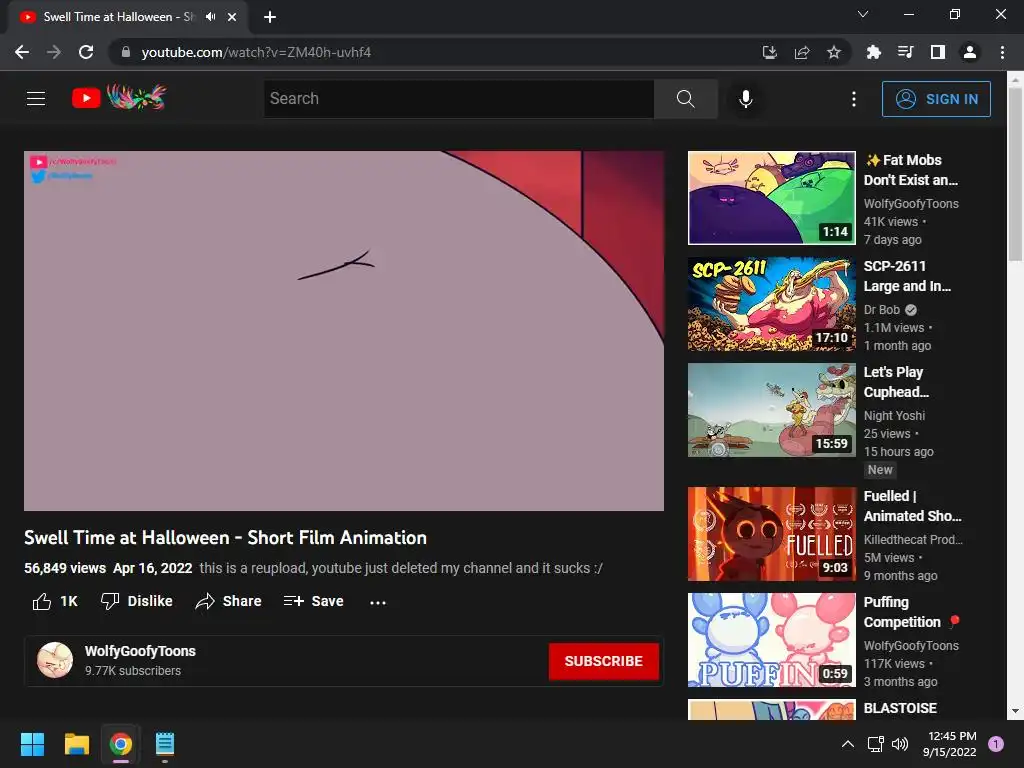
Task: View site information lock icon
Action: coord(125,52)
